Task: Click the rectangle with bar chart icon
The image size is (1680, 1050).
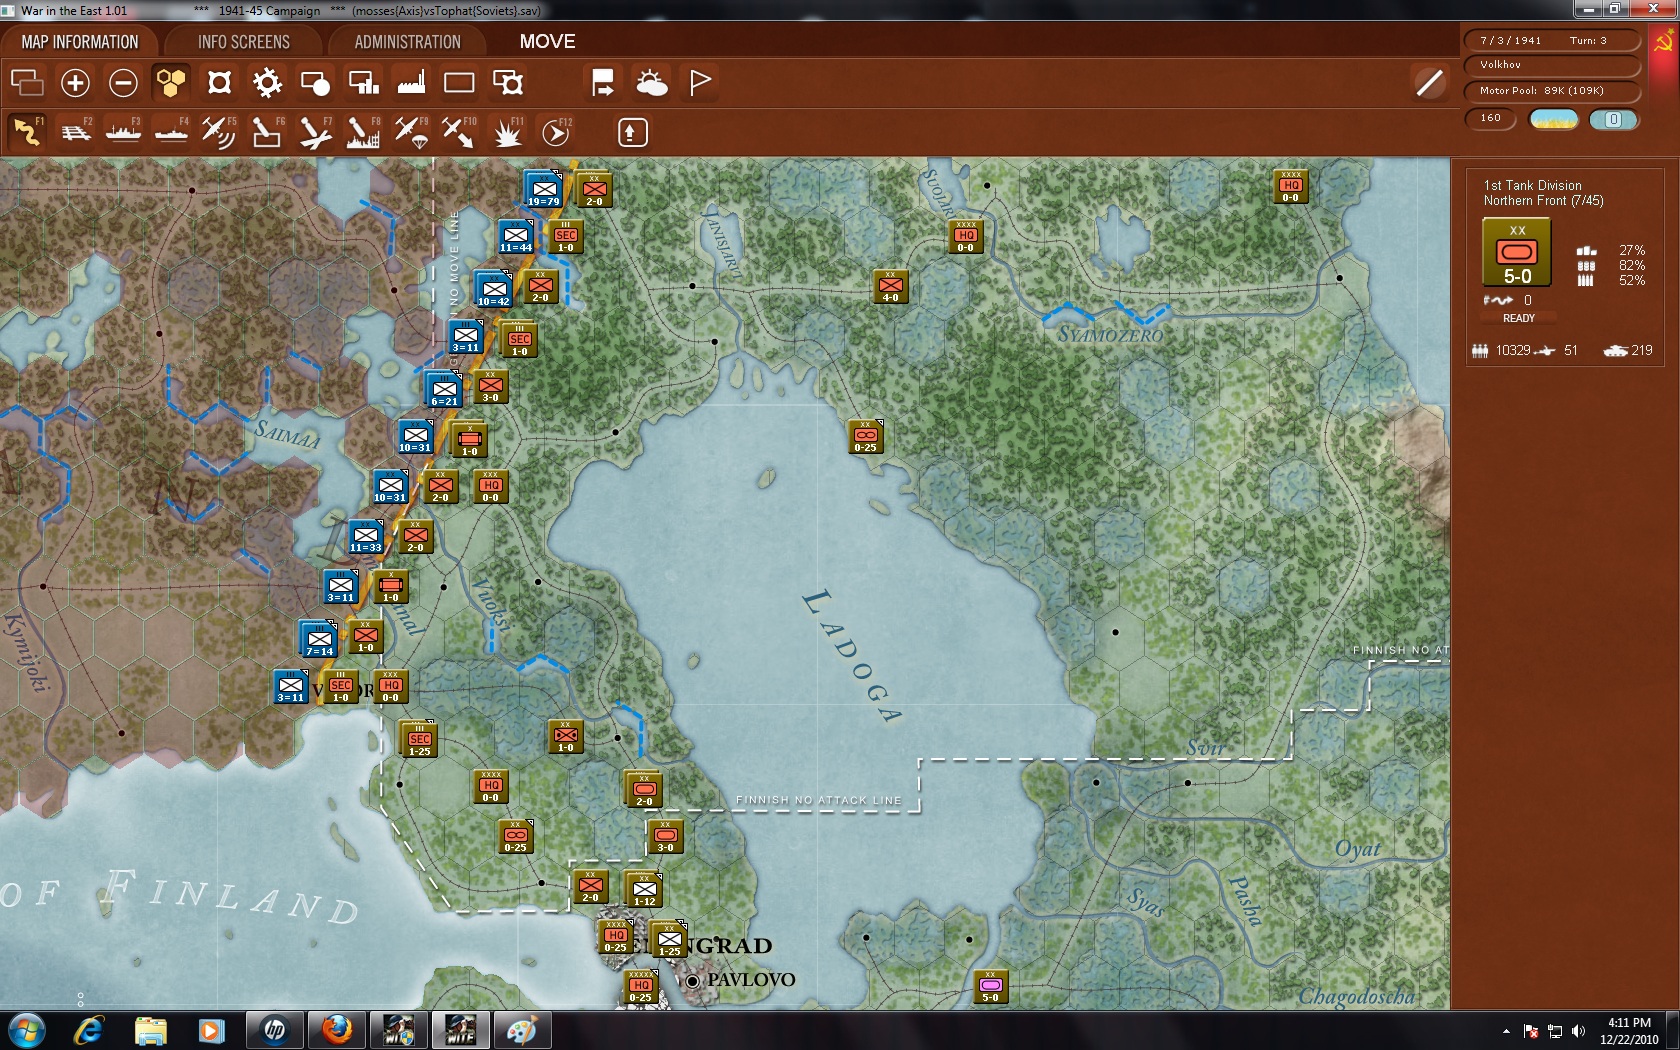Action: click(x=363, y=83)
